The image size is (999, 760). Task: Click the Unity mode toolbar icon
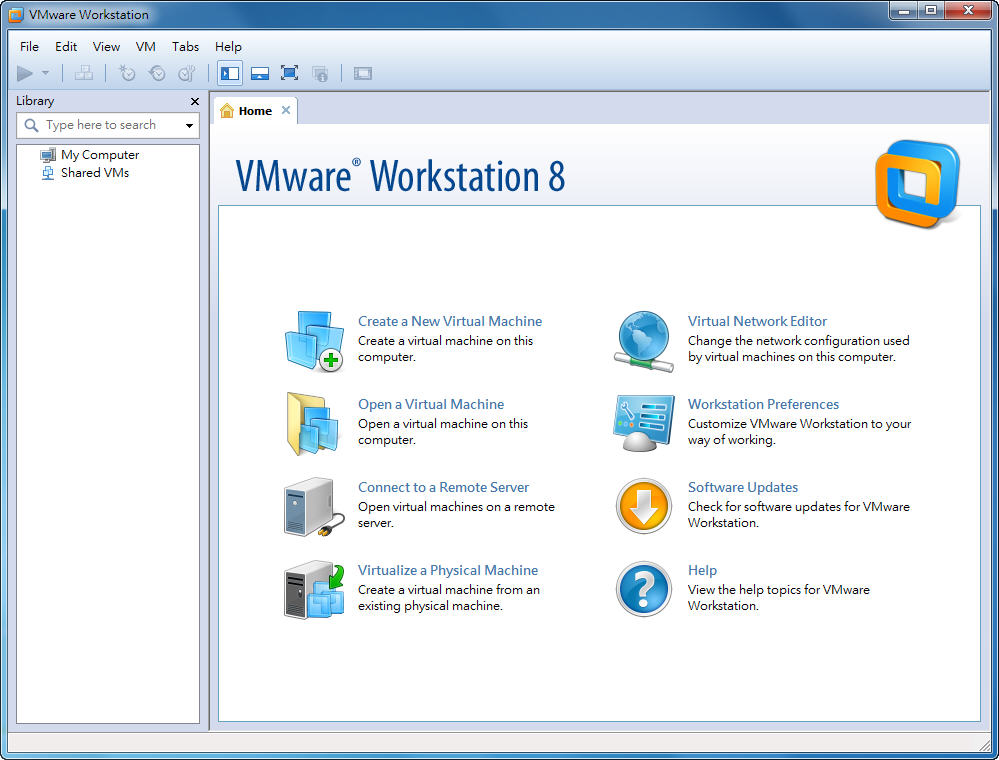[320, 73]
